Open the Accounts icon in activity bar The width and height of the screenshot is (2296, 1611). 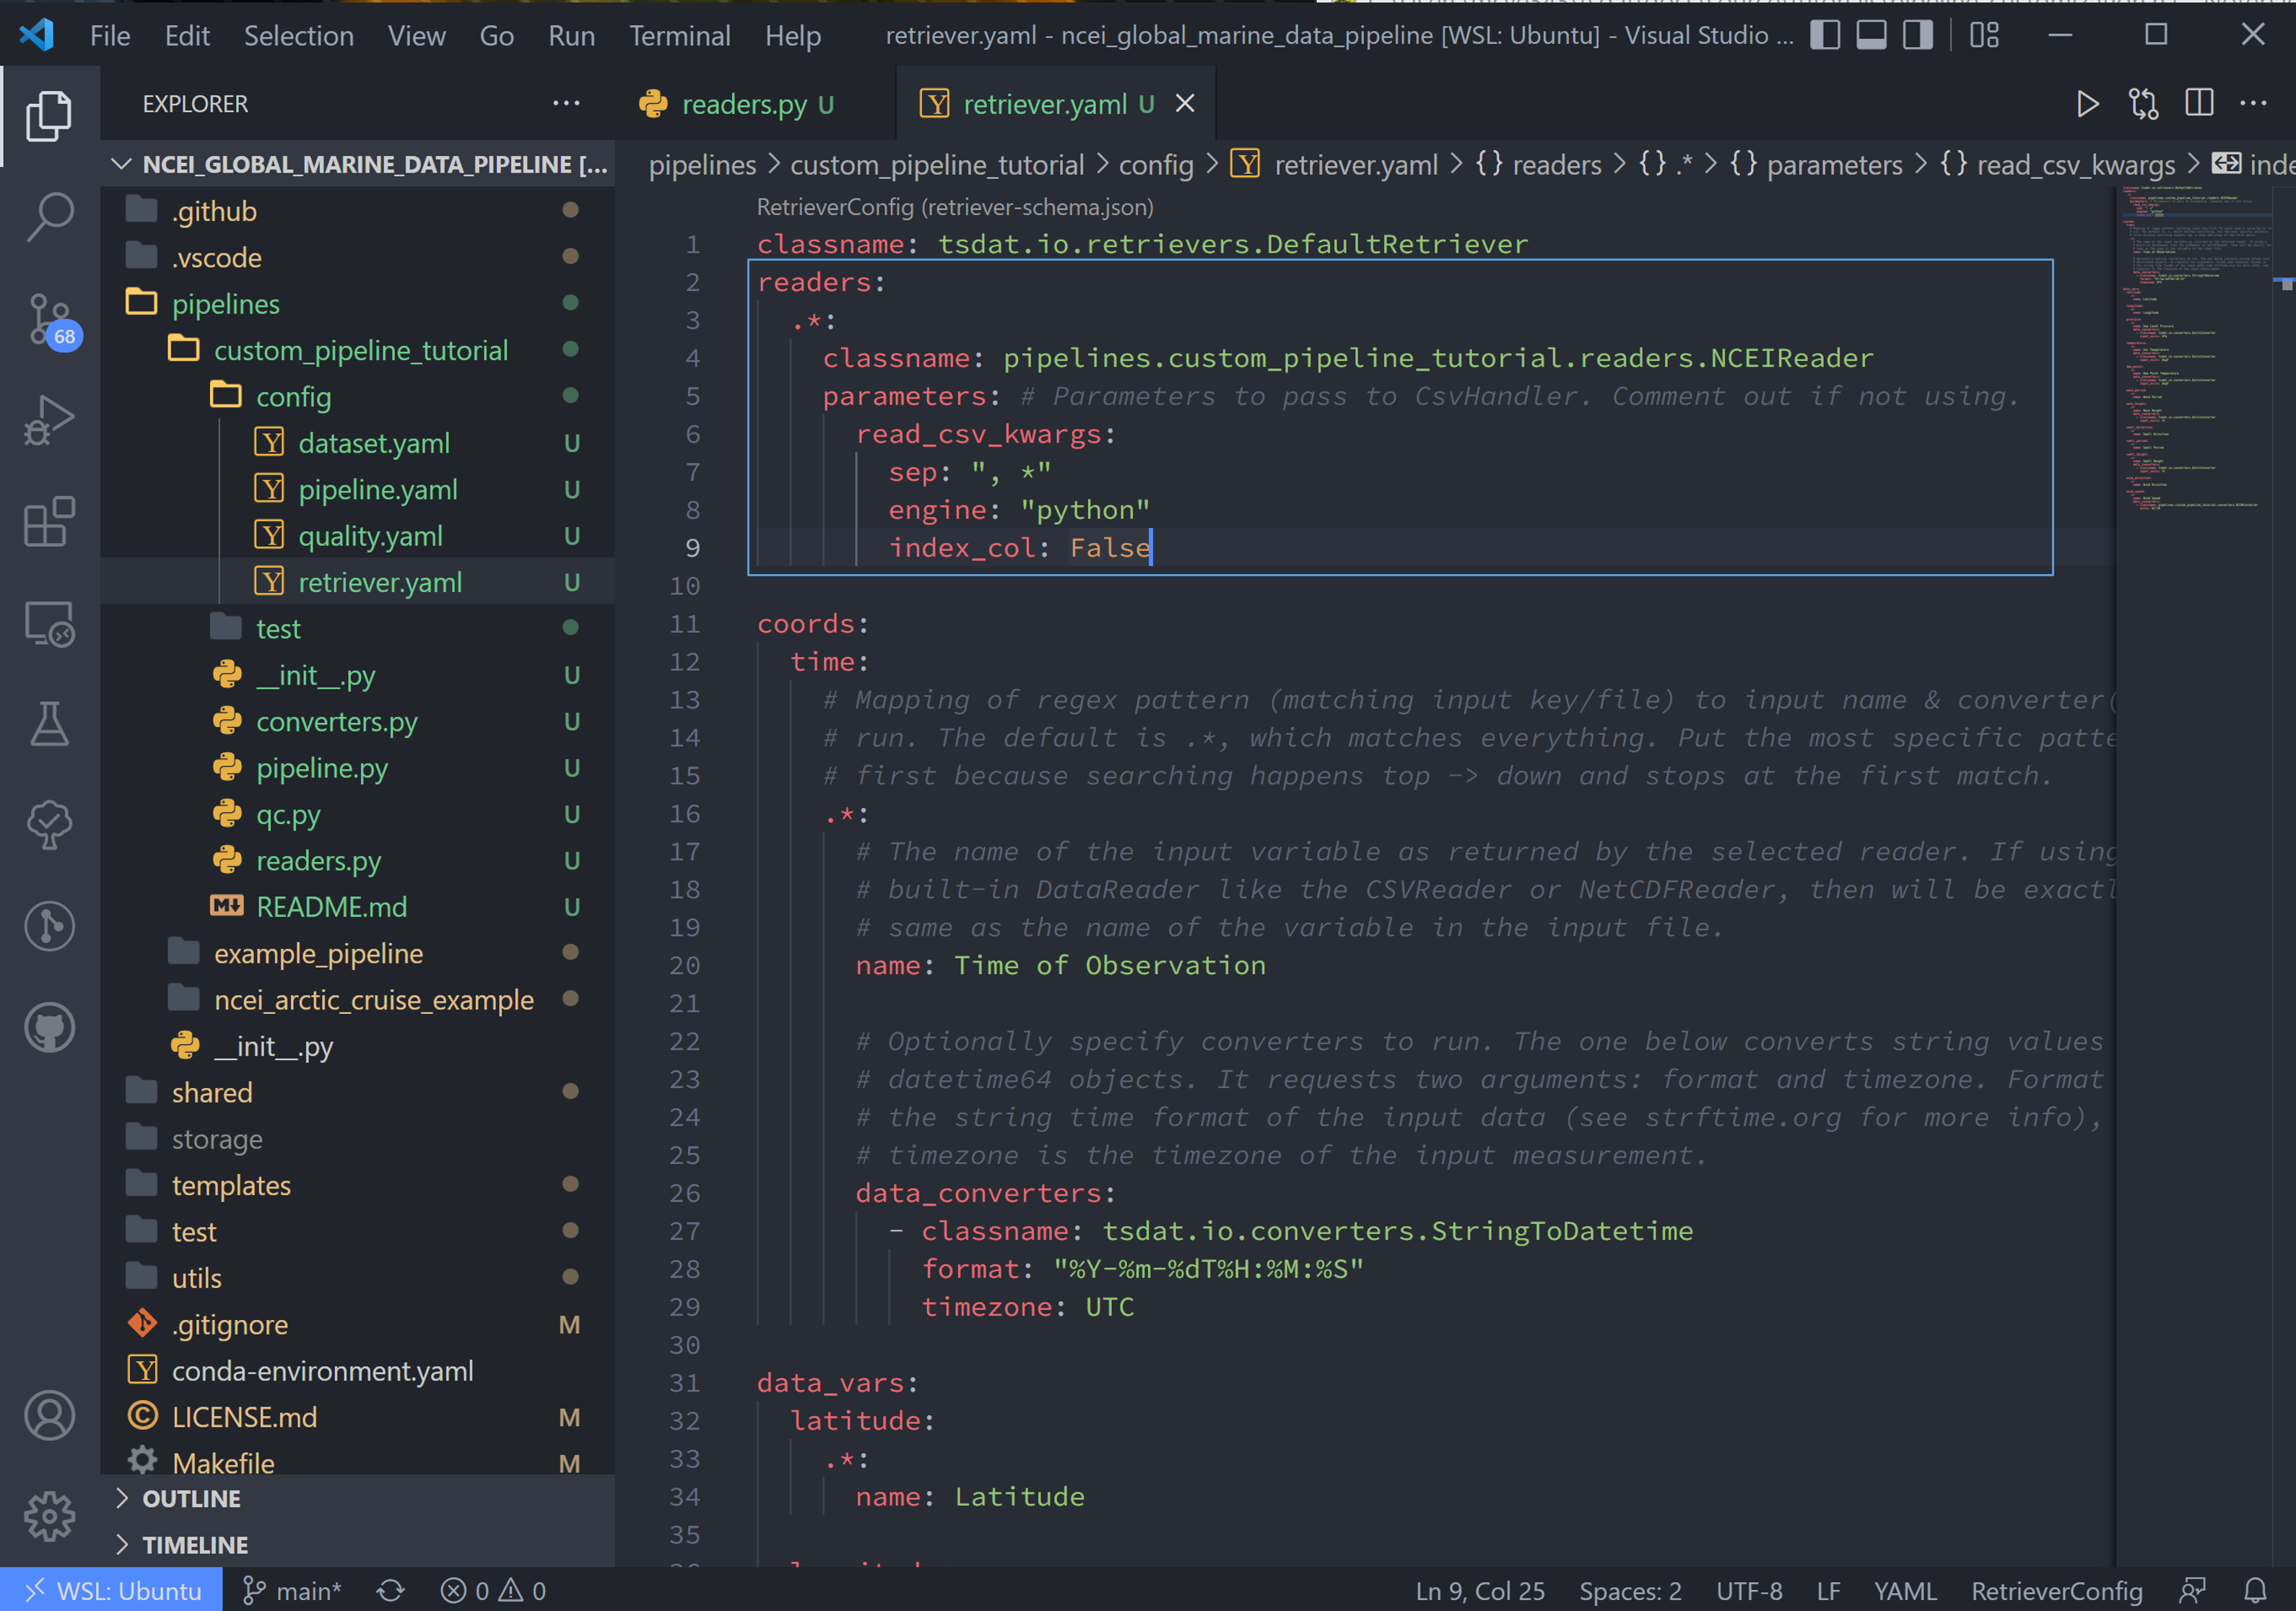49,1416
